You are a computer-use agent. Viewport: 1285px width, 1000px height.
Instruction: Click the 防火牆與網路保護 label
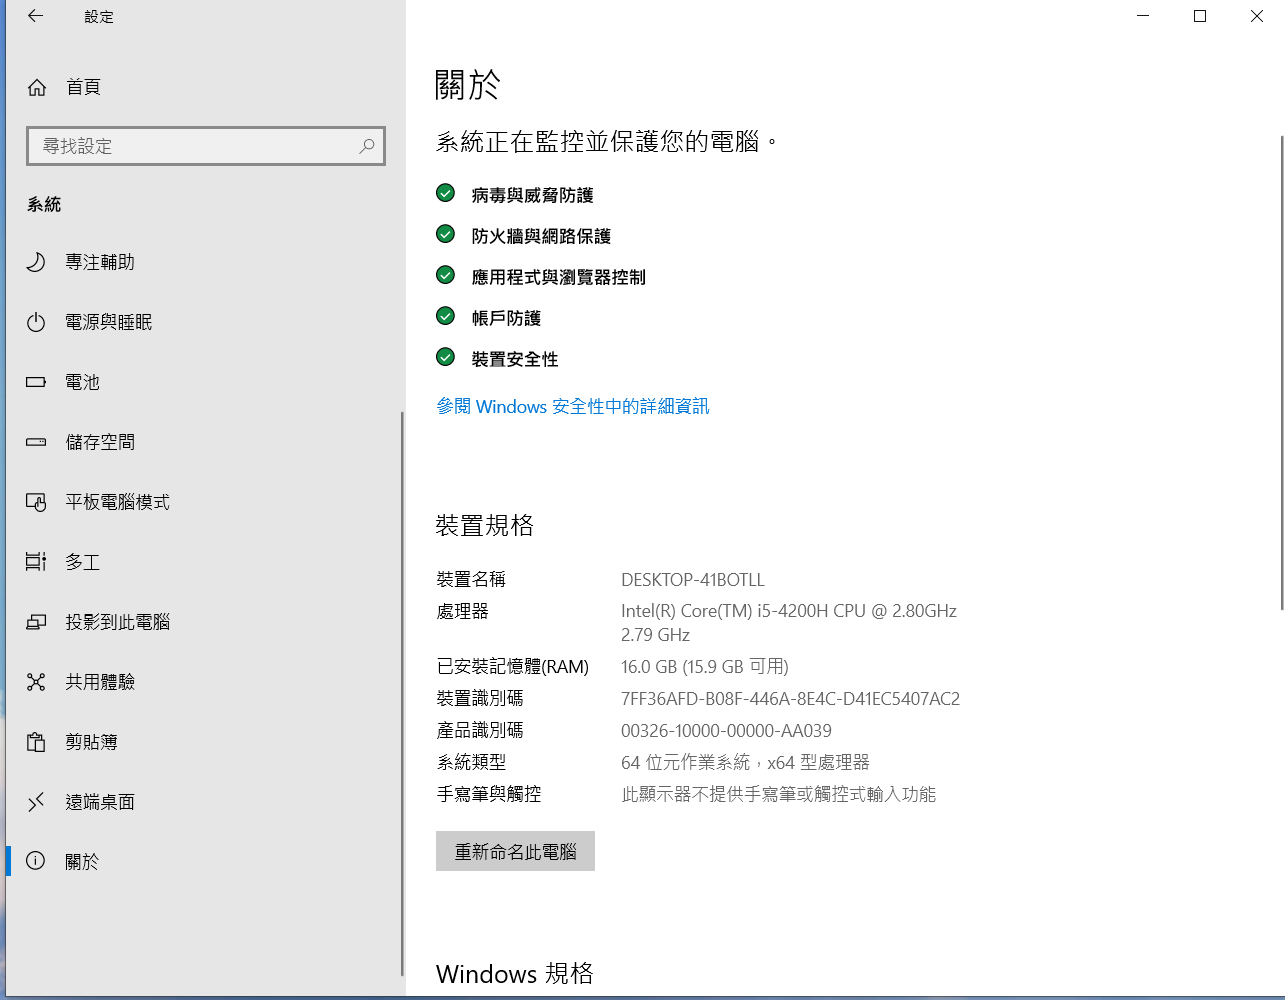(541, 236)
